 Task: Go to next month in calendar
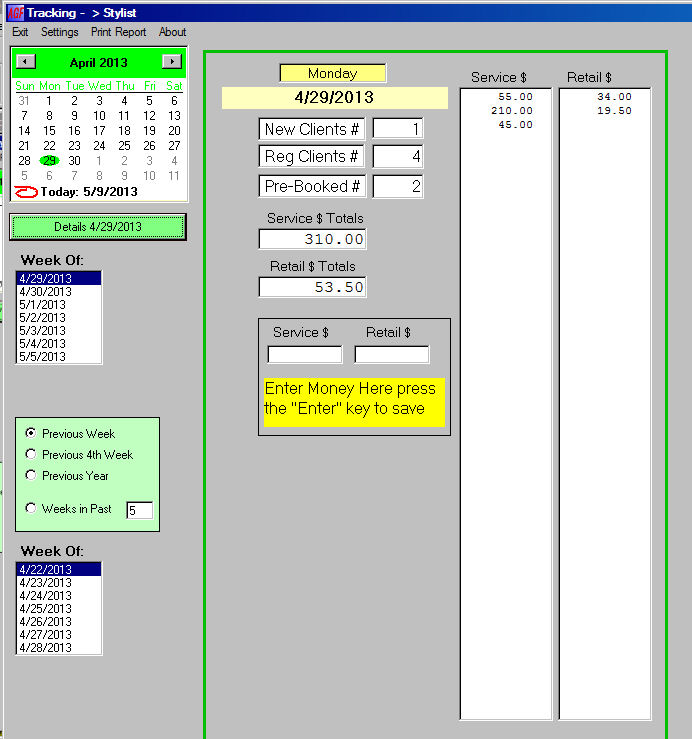tap(171, 62)
